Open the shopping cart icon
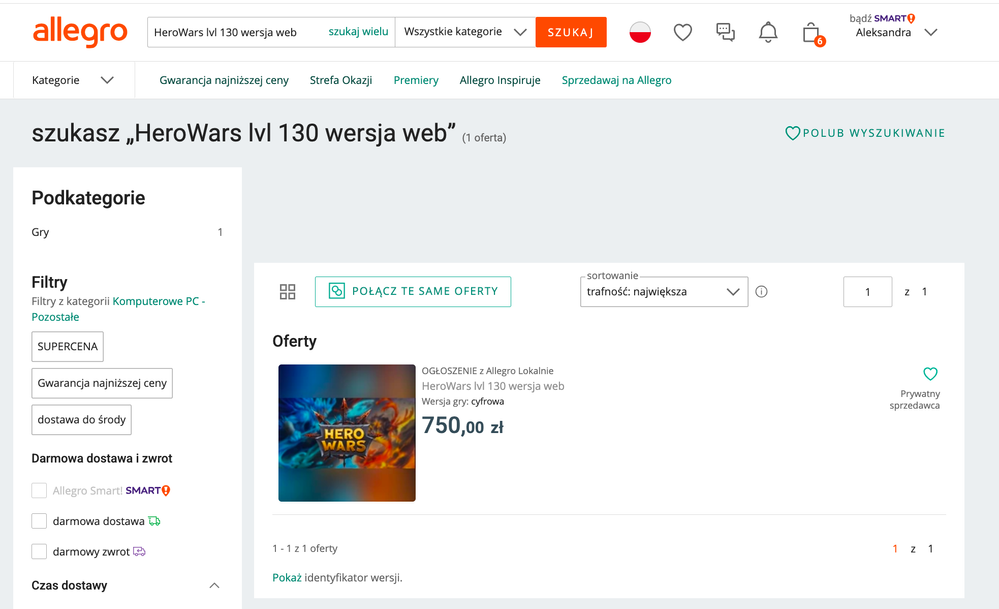The width and height of the screenshot is (999, 609). tap(811, 33)
